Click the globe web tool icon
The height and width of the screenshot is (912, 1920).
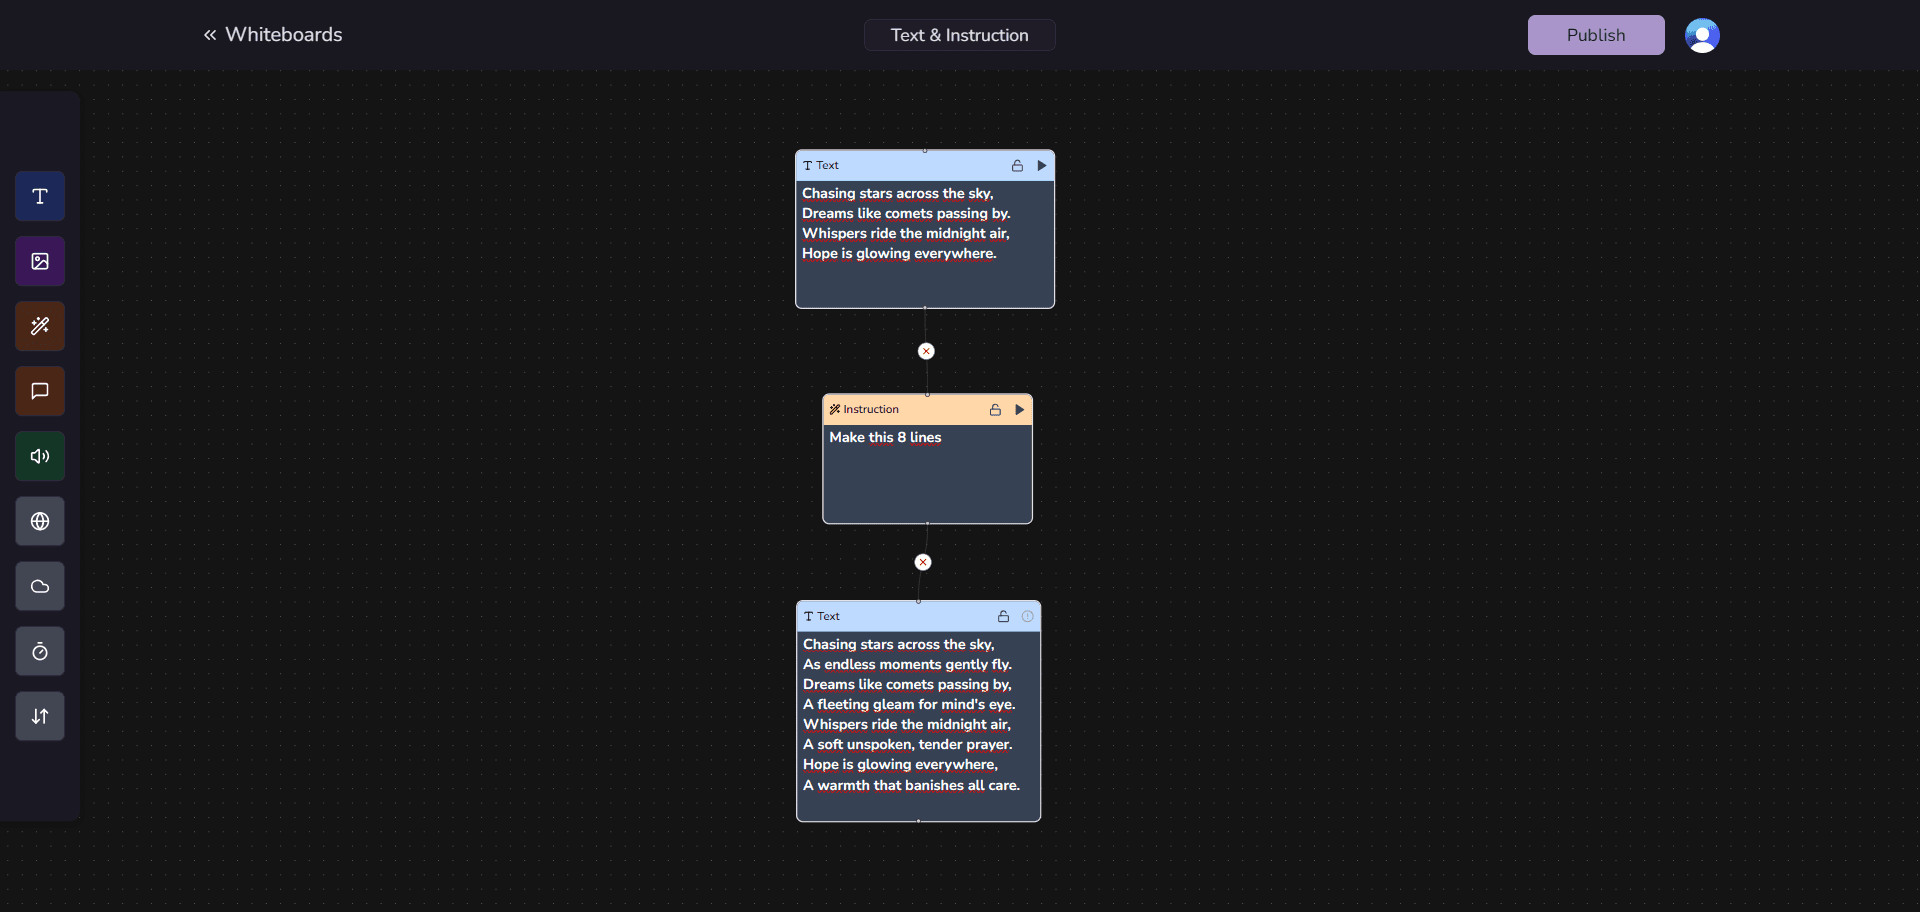coord(40,521)
